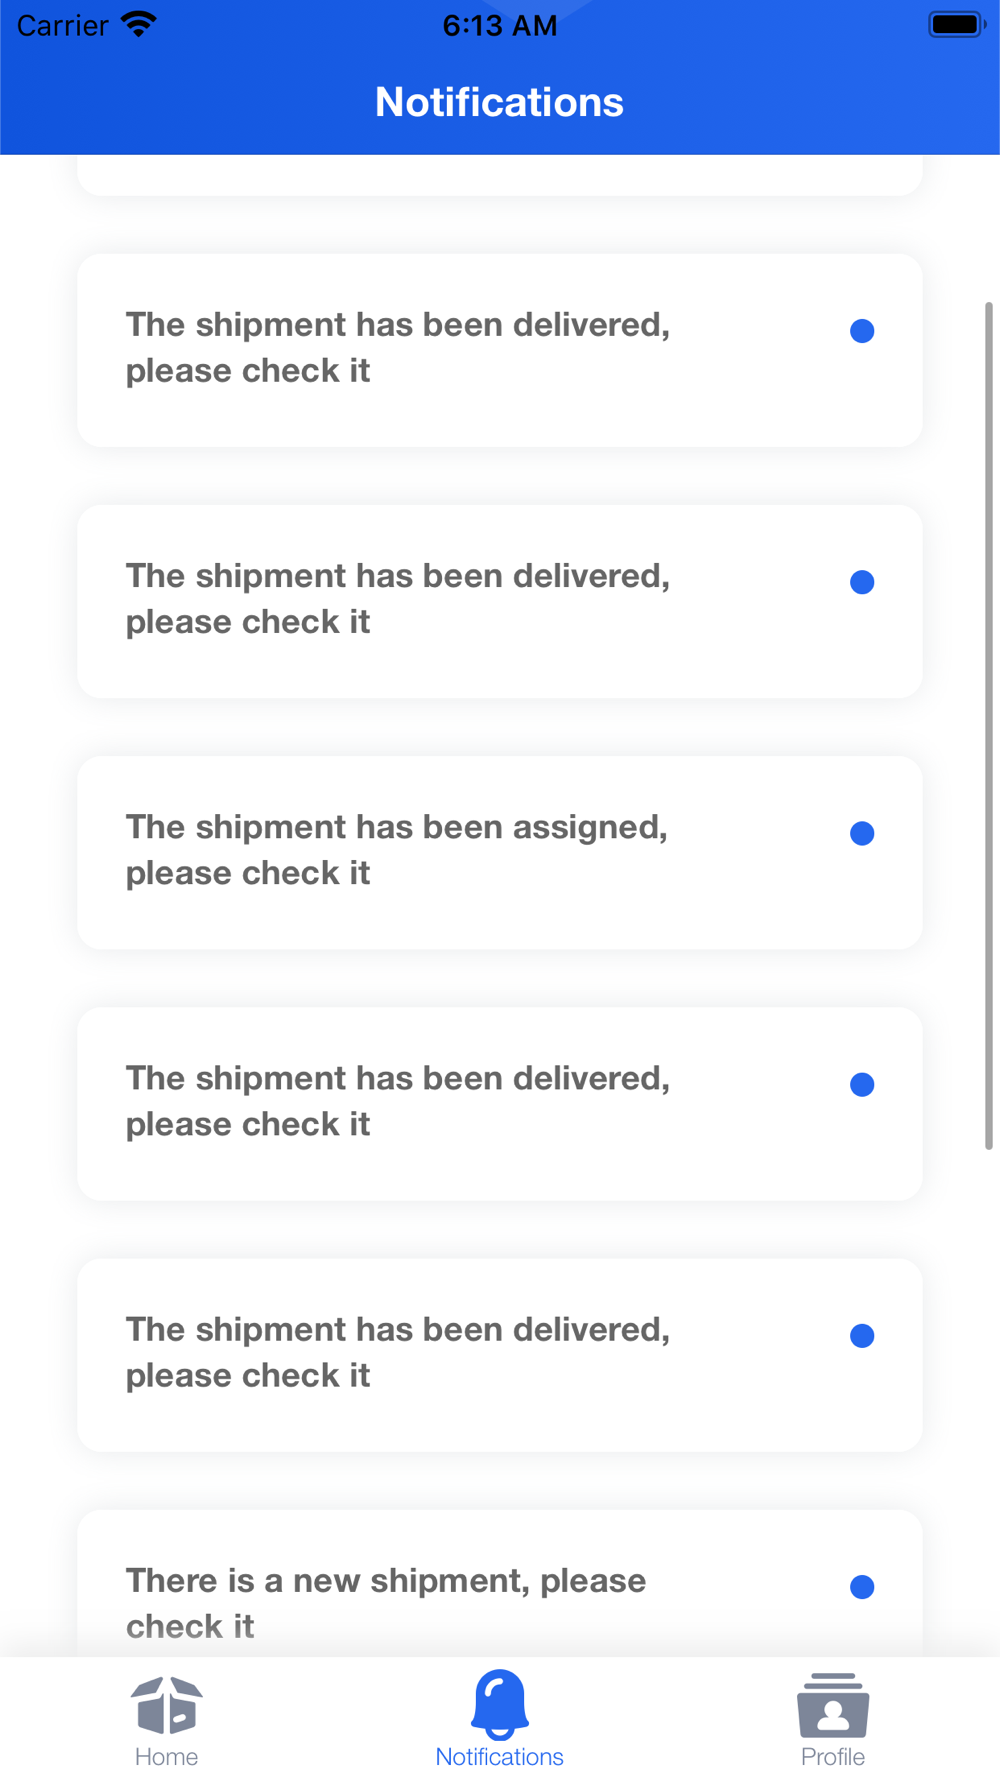Switch to the Profile tab label
This screenshot has height=1778, width=1000.
click(833, 1757)
